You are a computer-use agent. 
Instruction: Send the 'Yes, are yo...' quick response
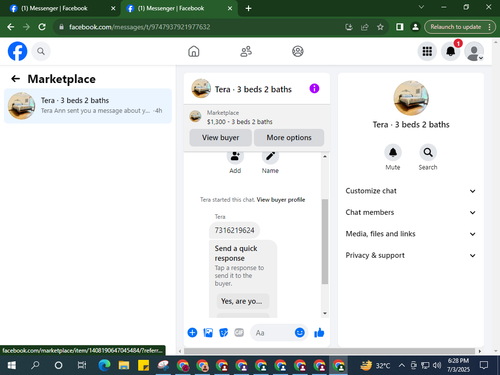coord(243,301)
